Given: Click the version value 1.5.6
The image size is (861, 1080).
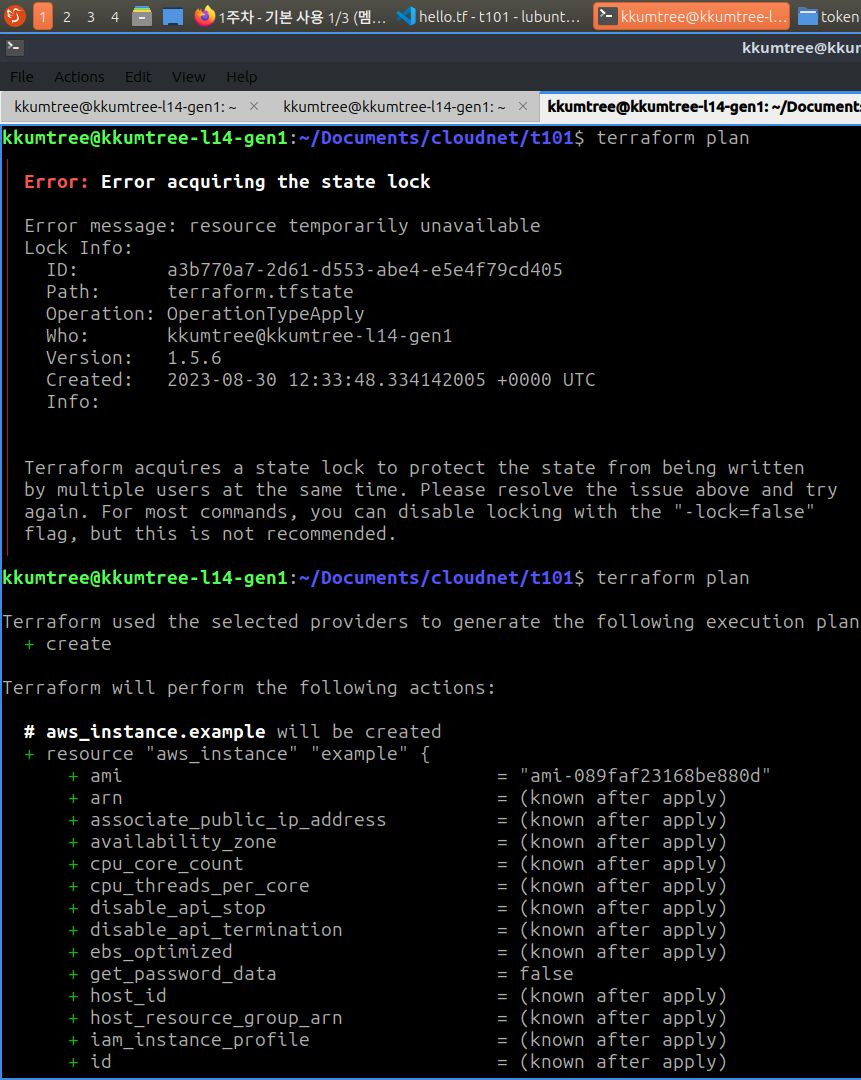Looking at the screenshot, I should click(194, 358).
